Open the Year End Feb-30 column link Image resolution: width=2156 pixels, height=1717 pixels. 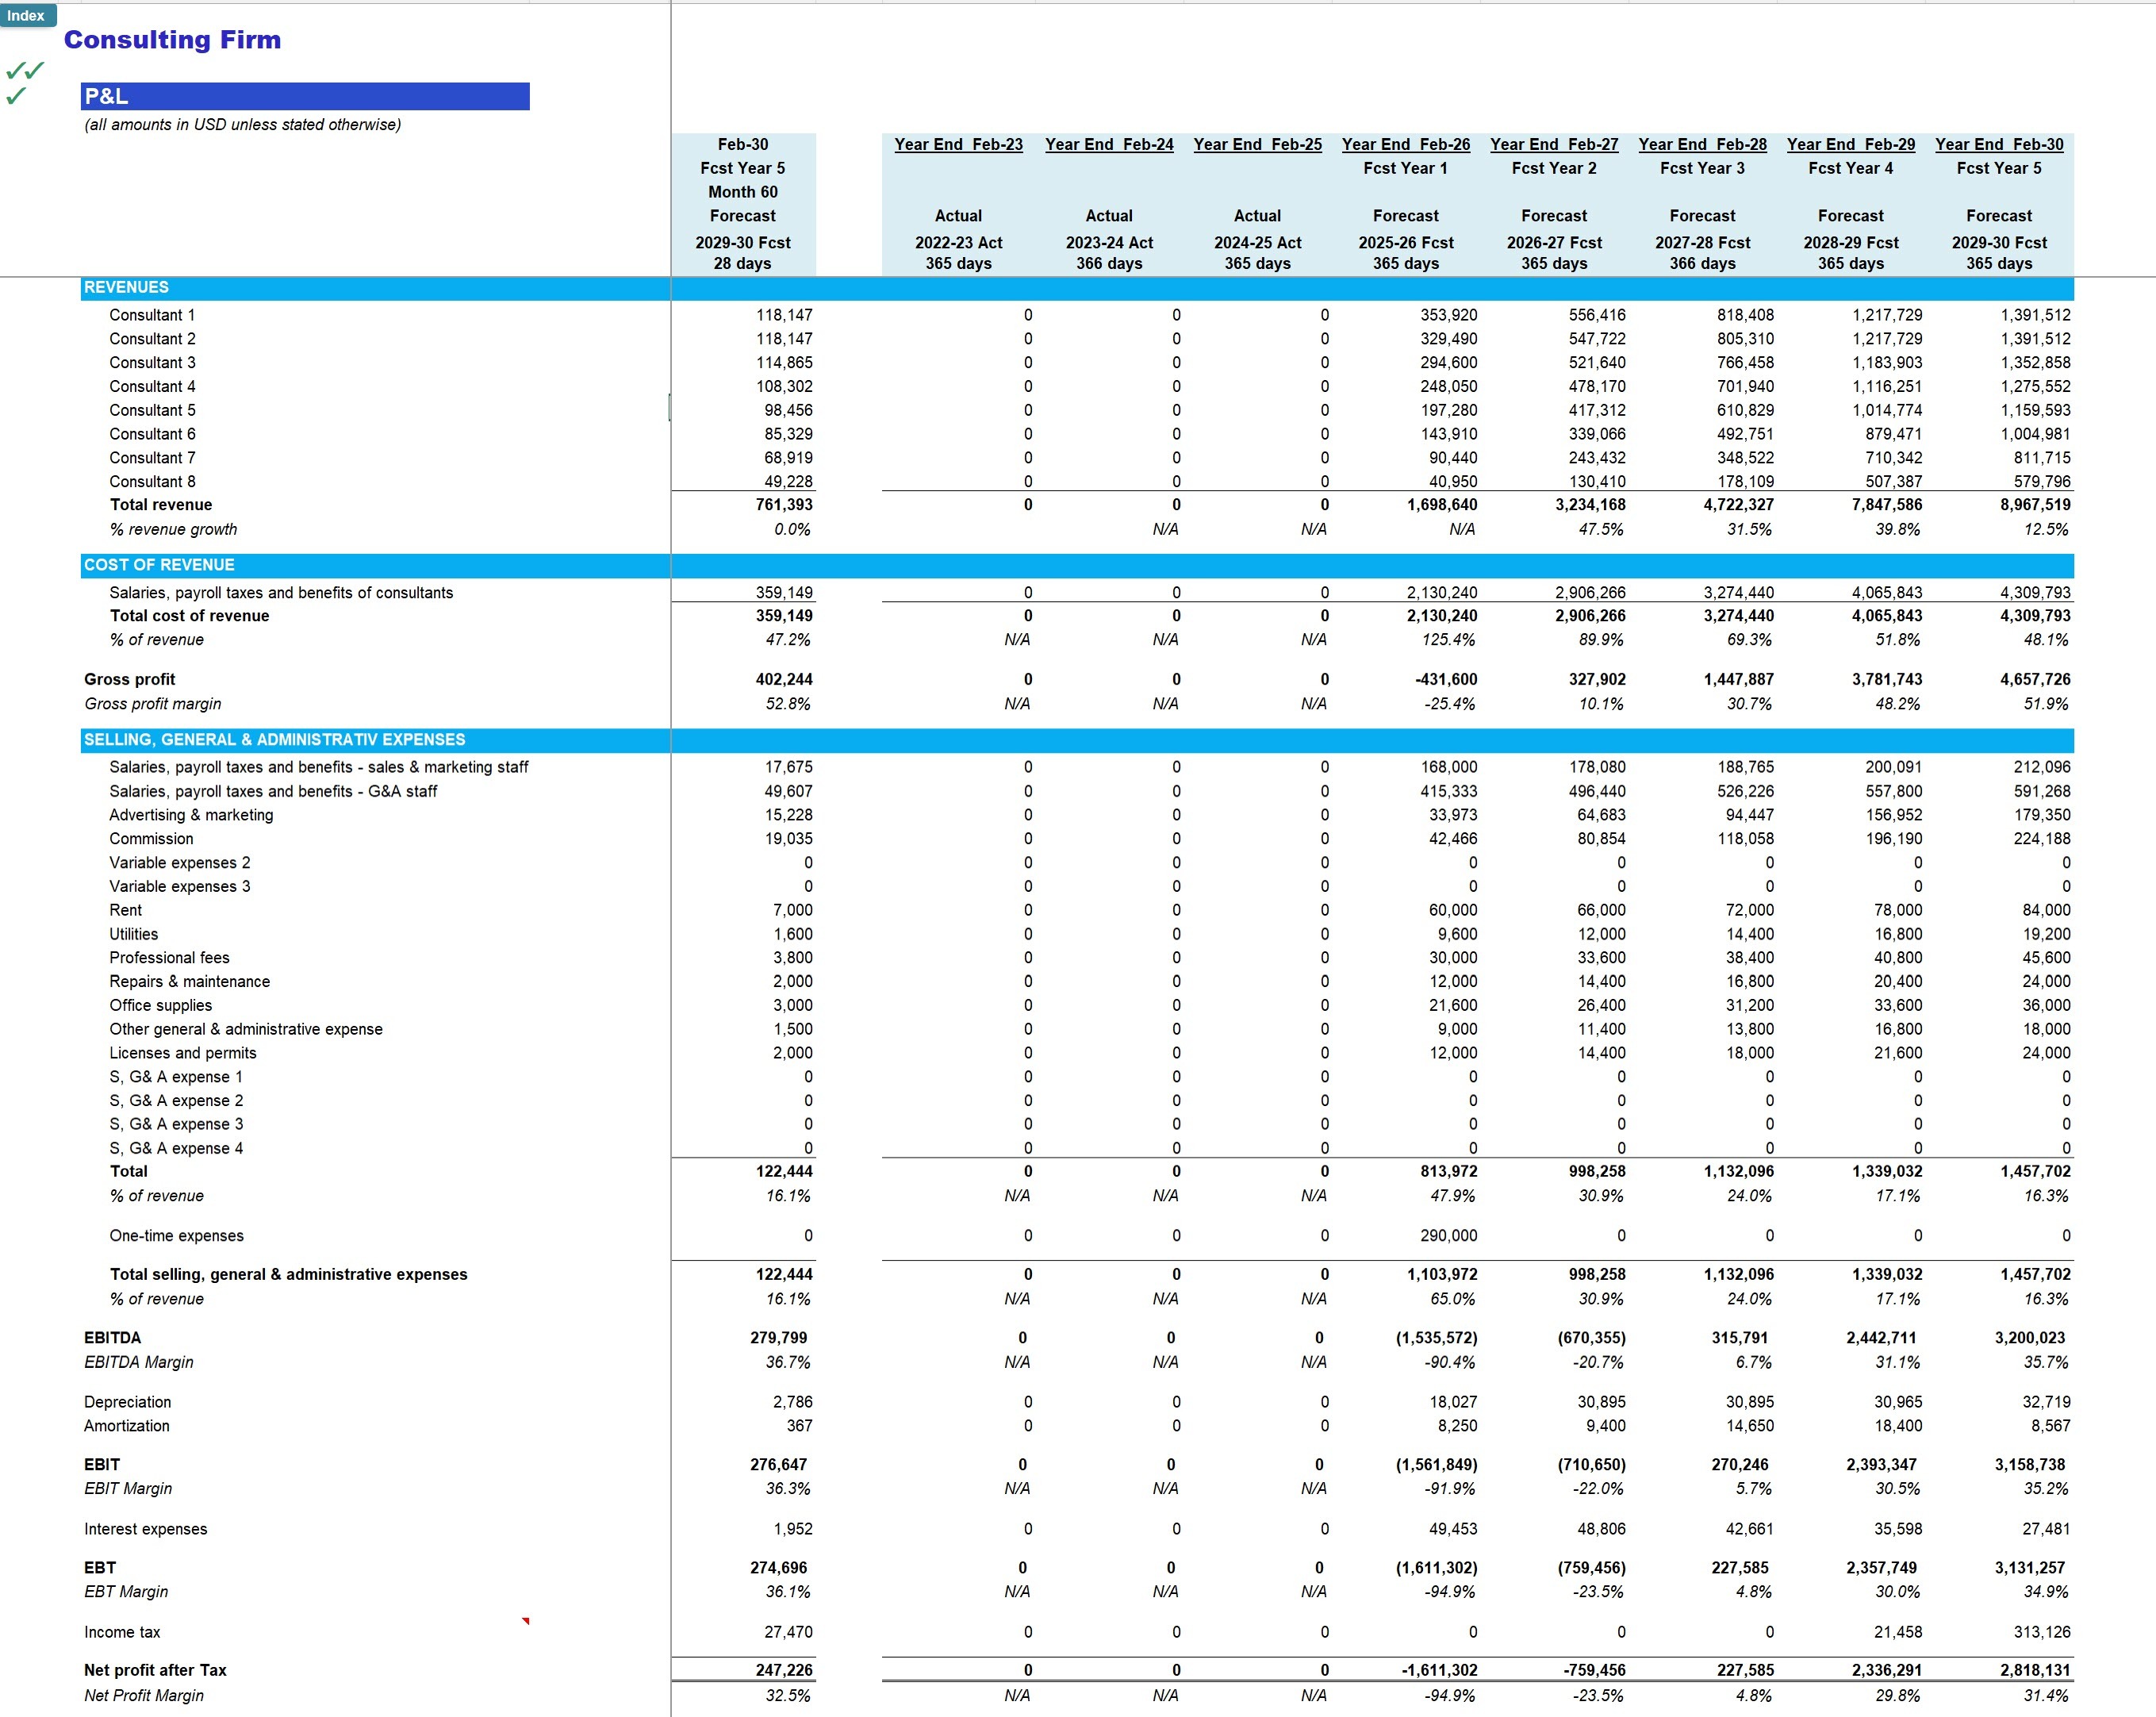[1999, 144]
